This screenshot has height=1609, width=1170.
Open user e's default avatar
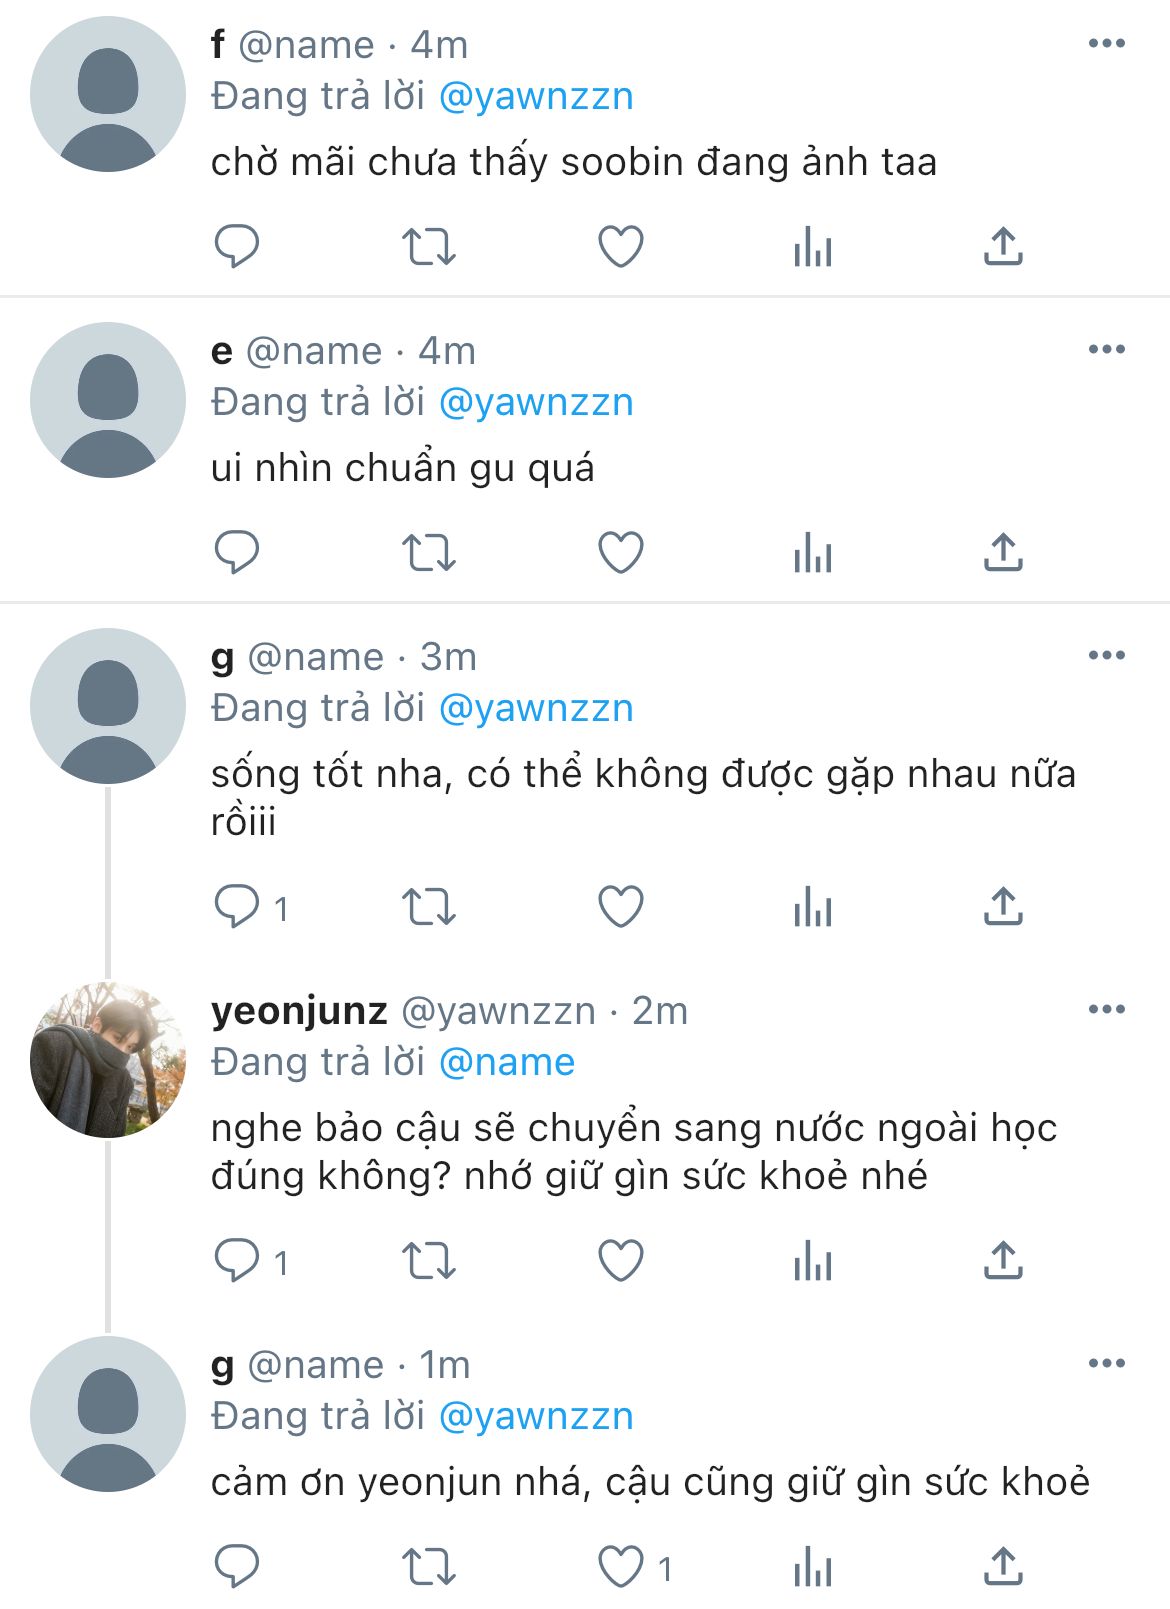pyautogui.click(x=108, y=400)
